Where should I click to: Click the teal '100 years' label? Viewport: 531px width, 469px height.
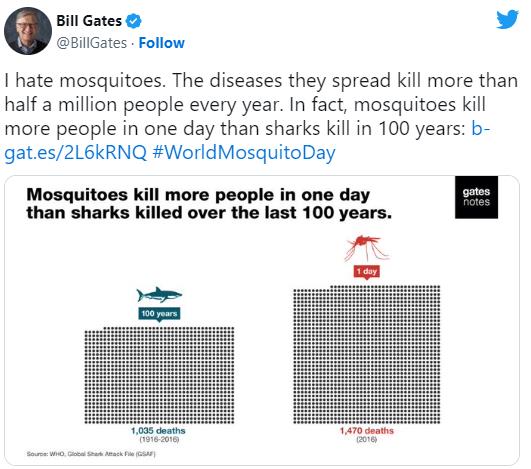(x=159, y=314)
